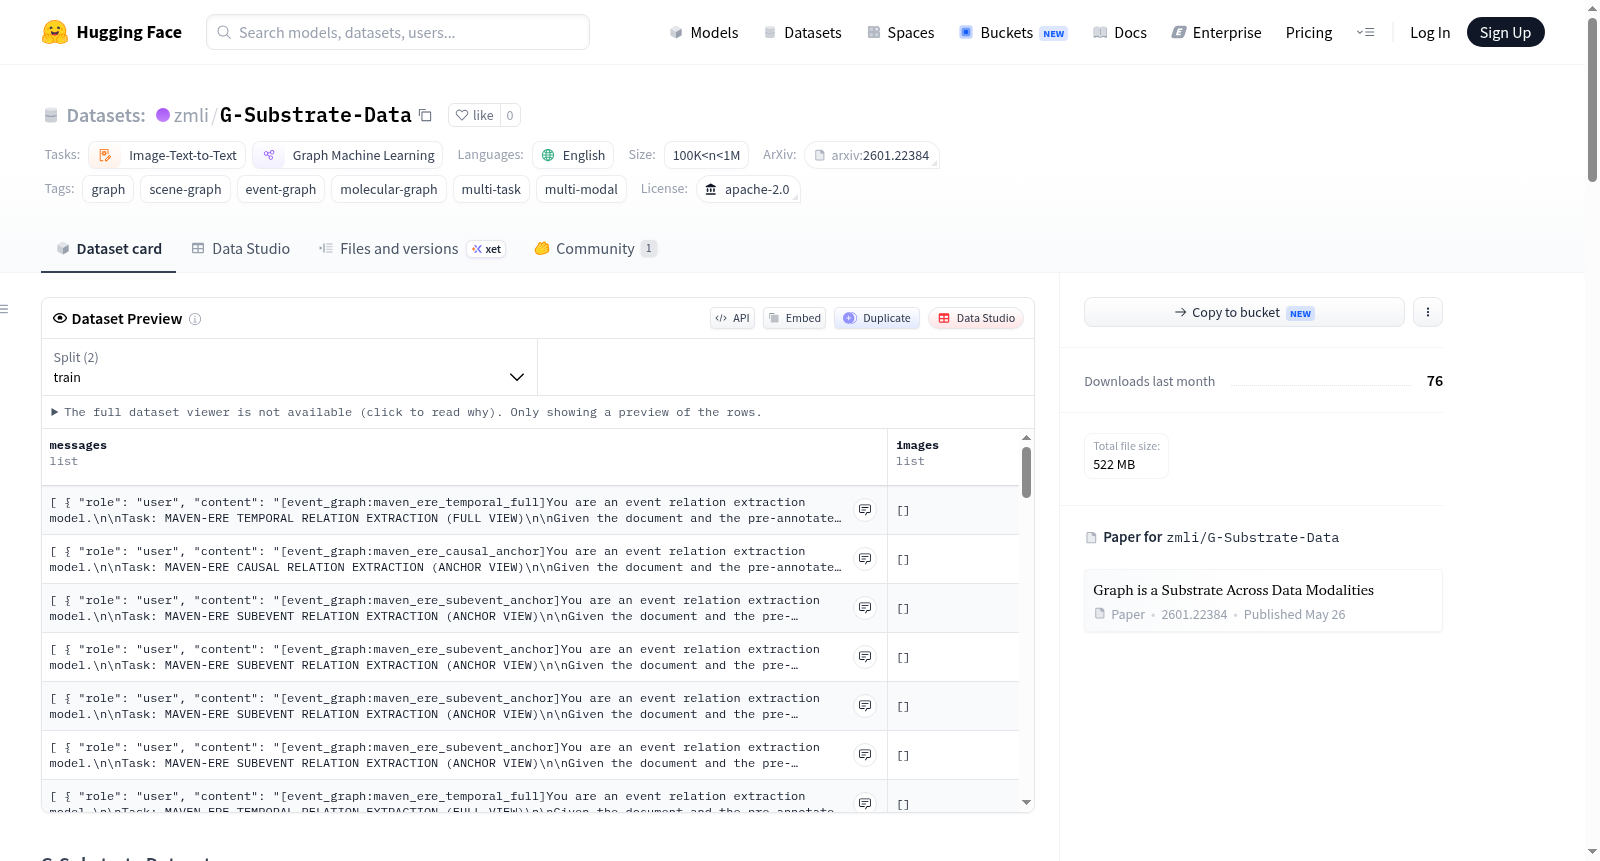This screenshot has width=1600, height=861.
Task: Click in the search models, datasets, users field
Action: (398, 32)
